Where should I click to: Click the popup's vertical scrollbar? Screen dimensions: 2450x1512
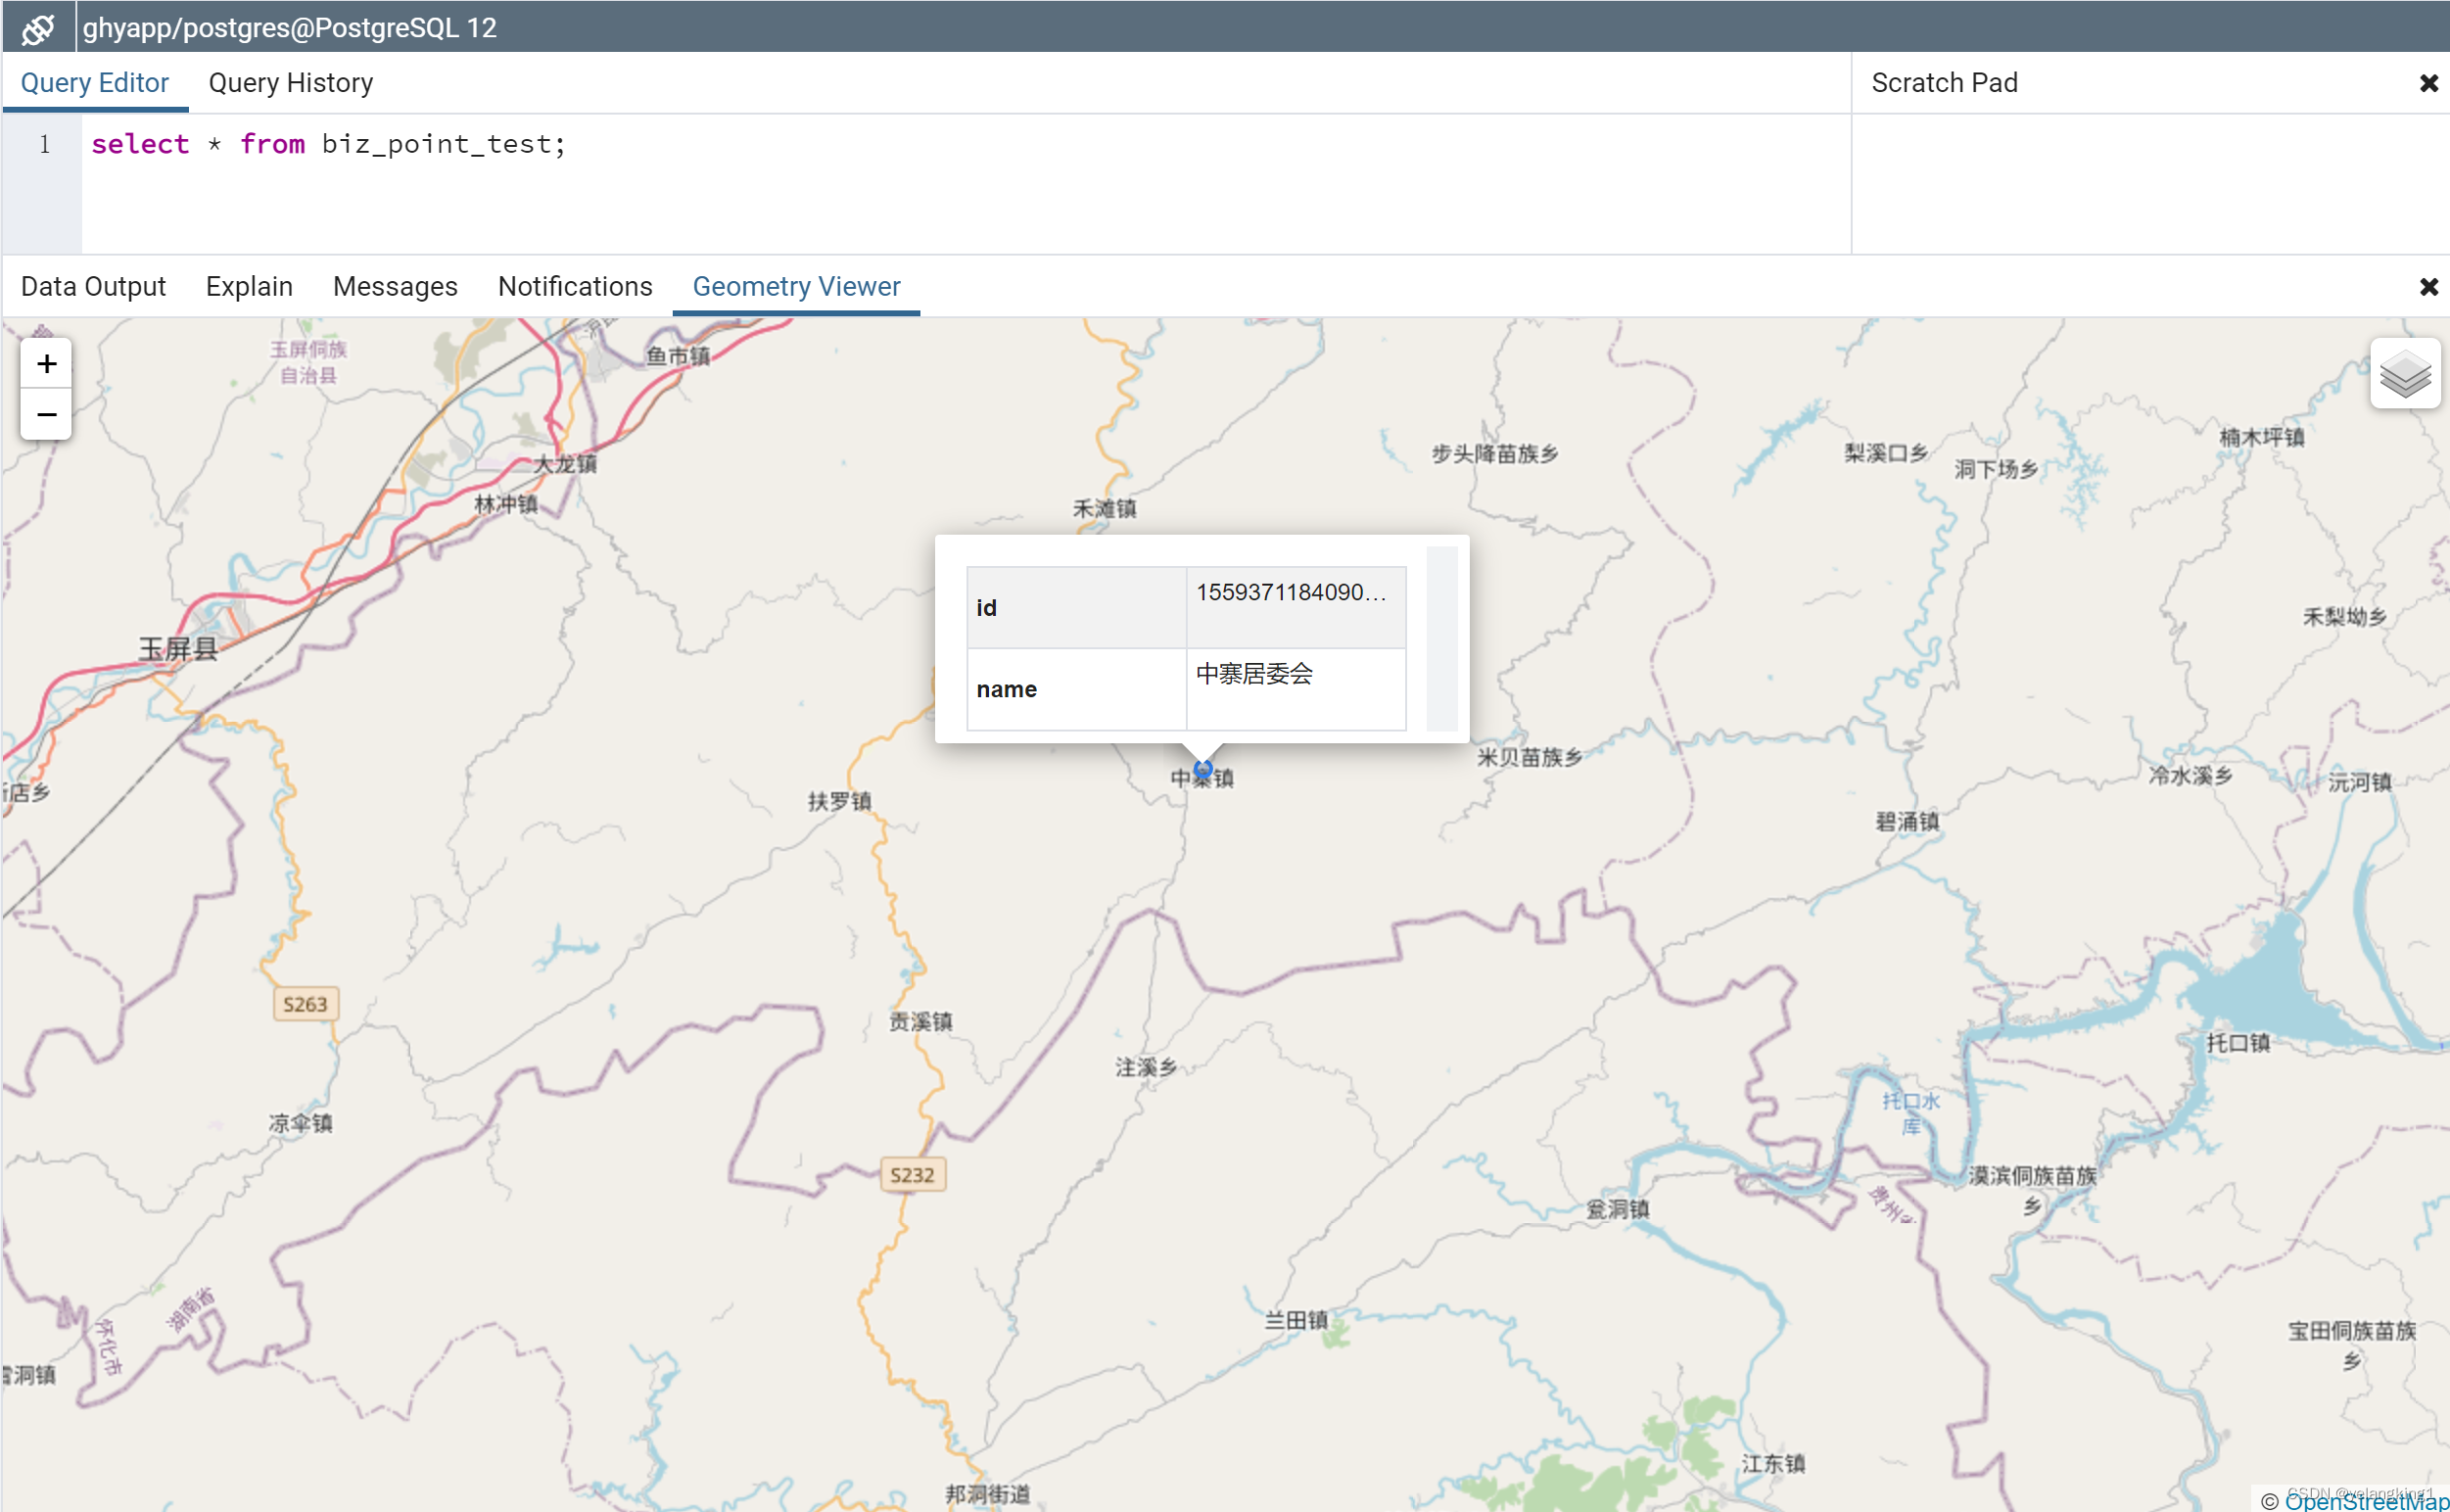1441,638
